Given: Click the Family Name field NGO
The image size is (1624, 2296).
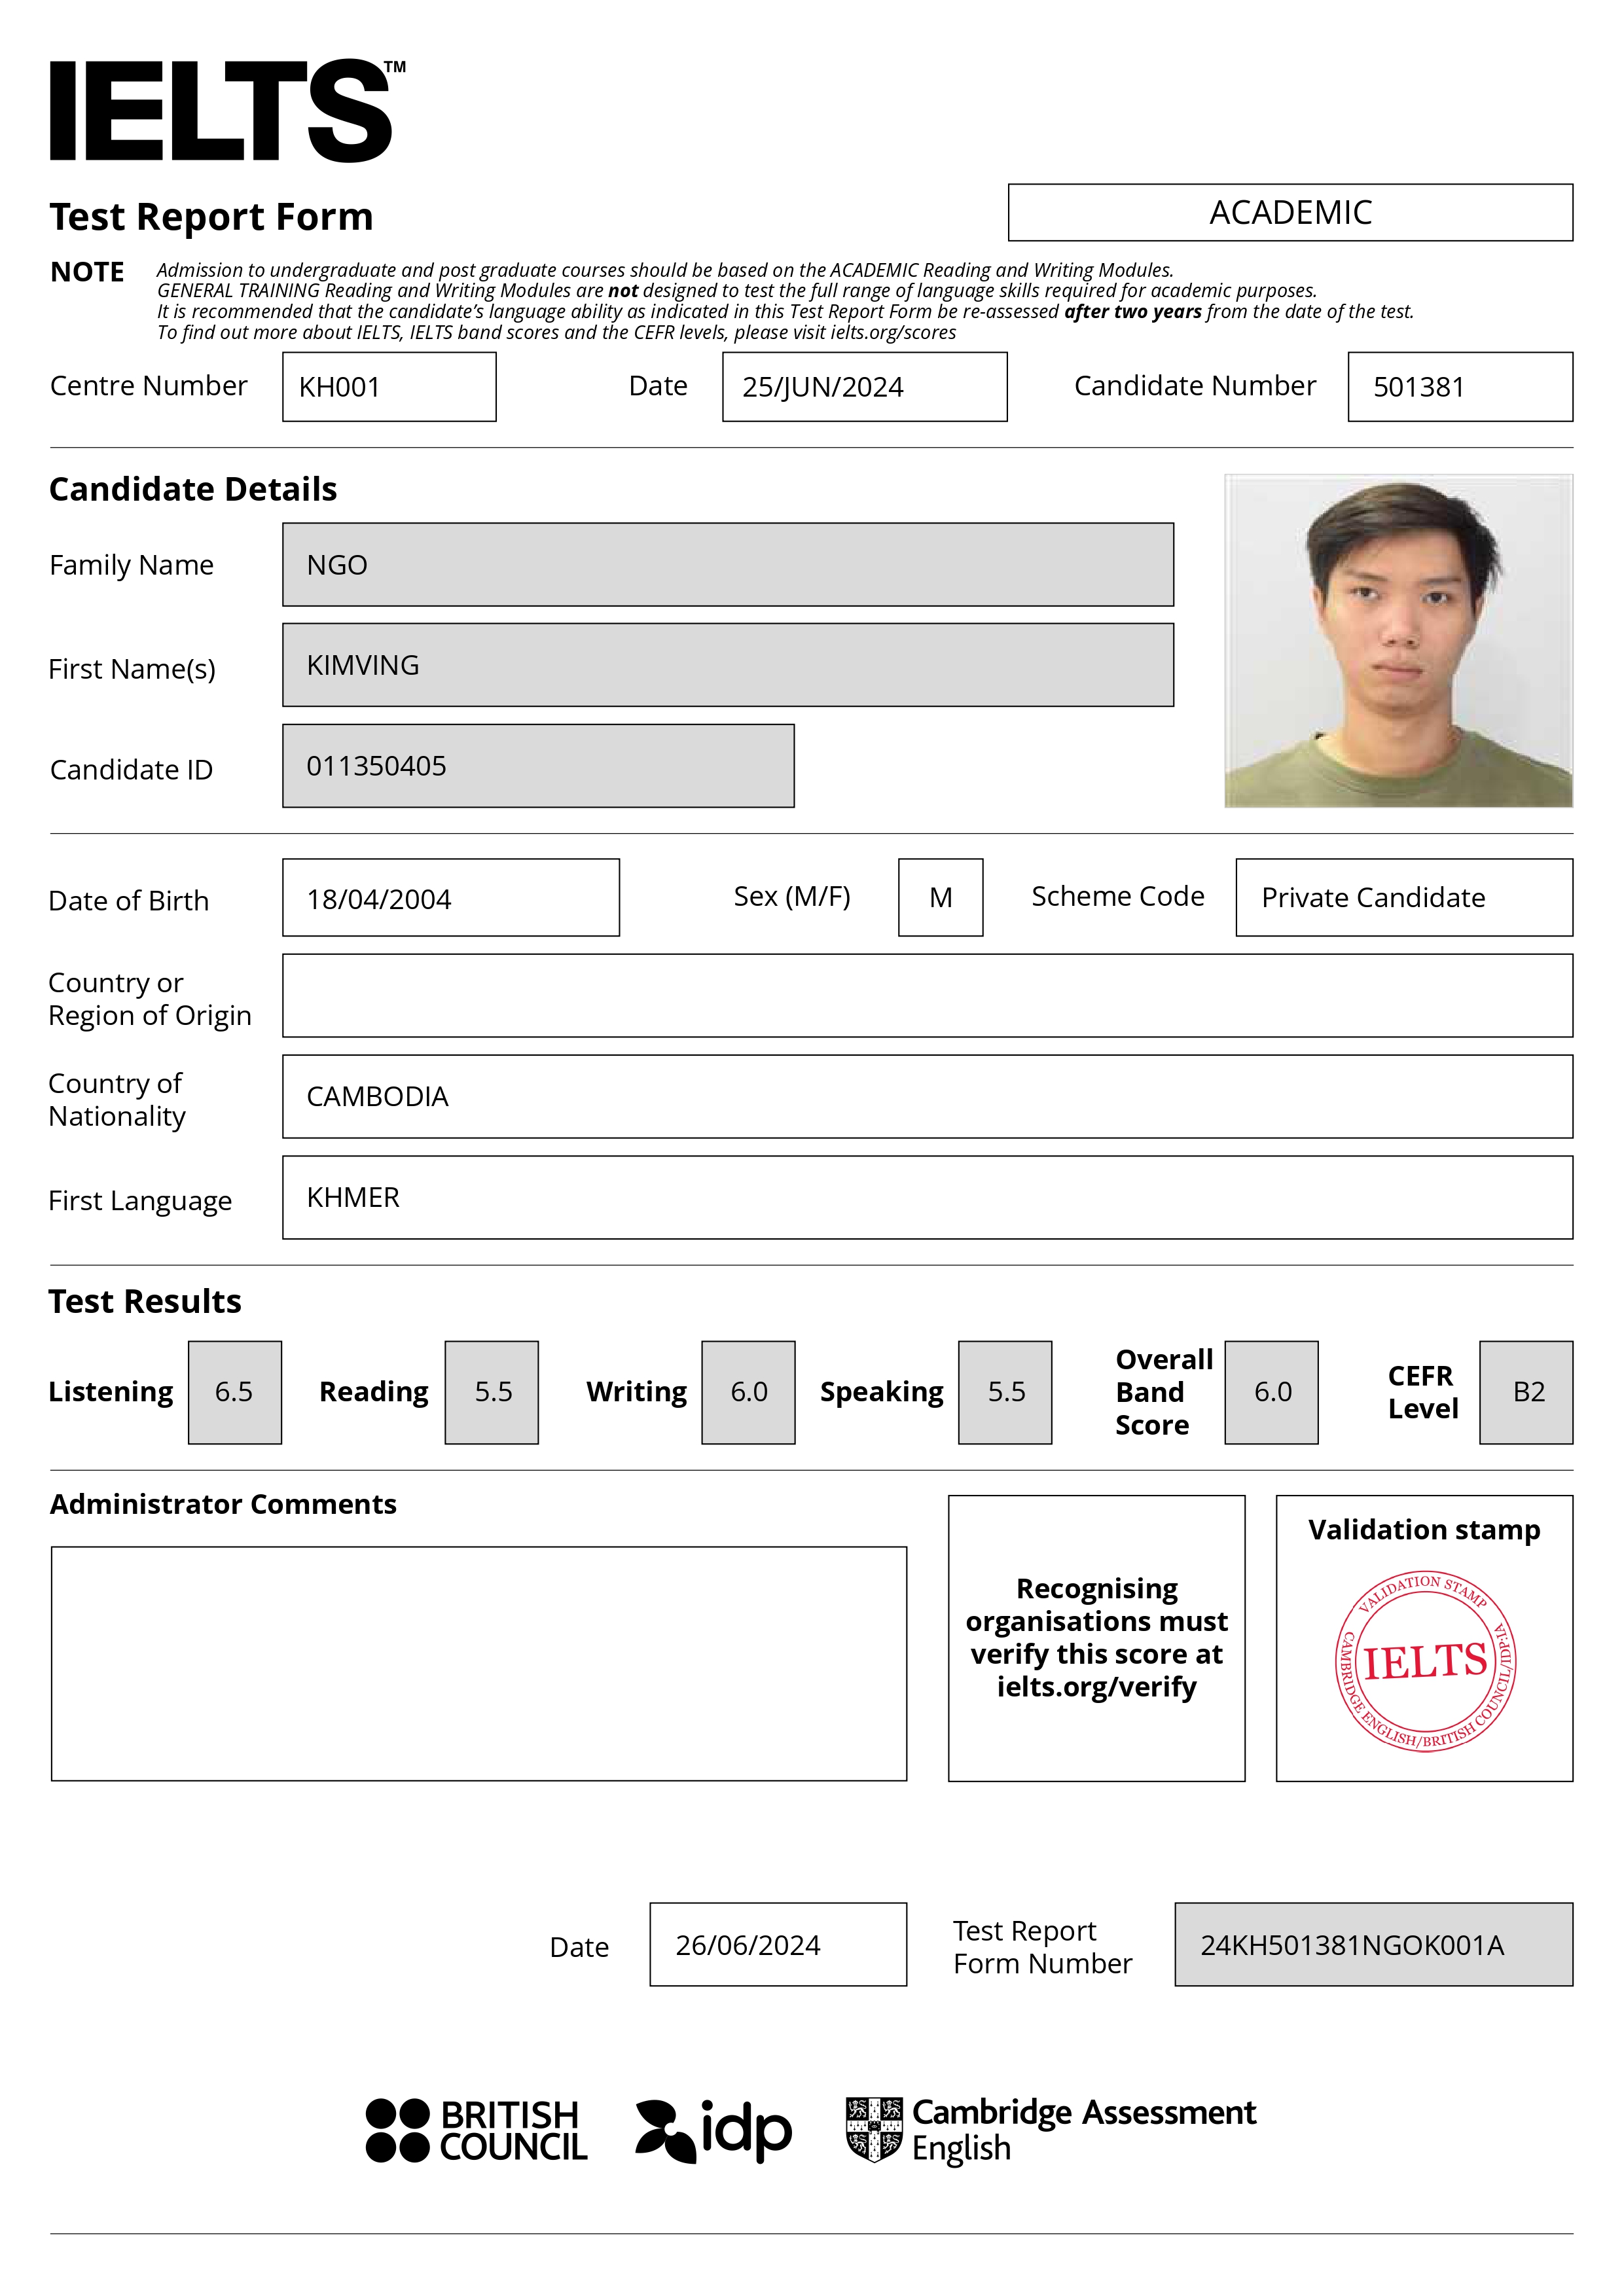Looking at the screenshot, I should (x=727, y=565).
